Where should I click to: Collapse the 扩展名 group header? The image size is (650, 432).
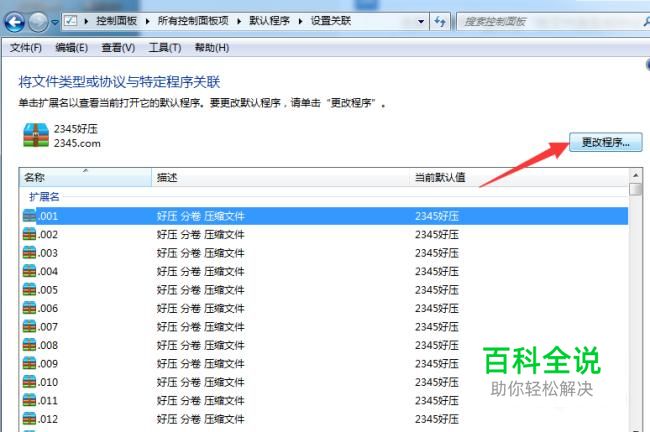tap(44, 197)
